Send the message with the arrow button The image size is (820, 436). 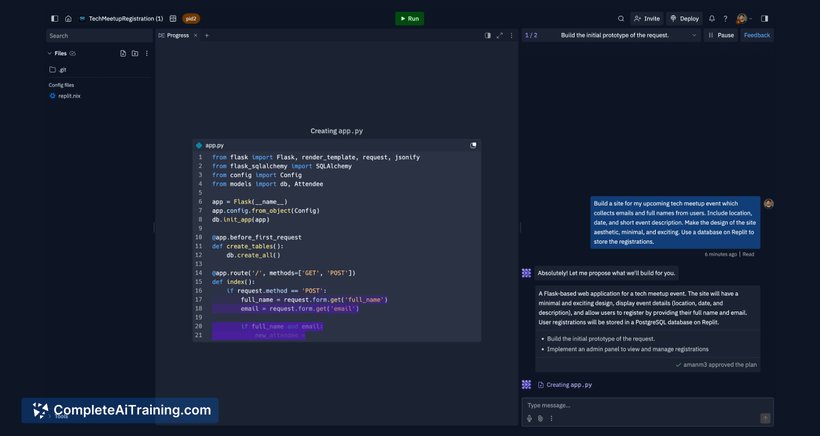[x=765, y=418]
